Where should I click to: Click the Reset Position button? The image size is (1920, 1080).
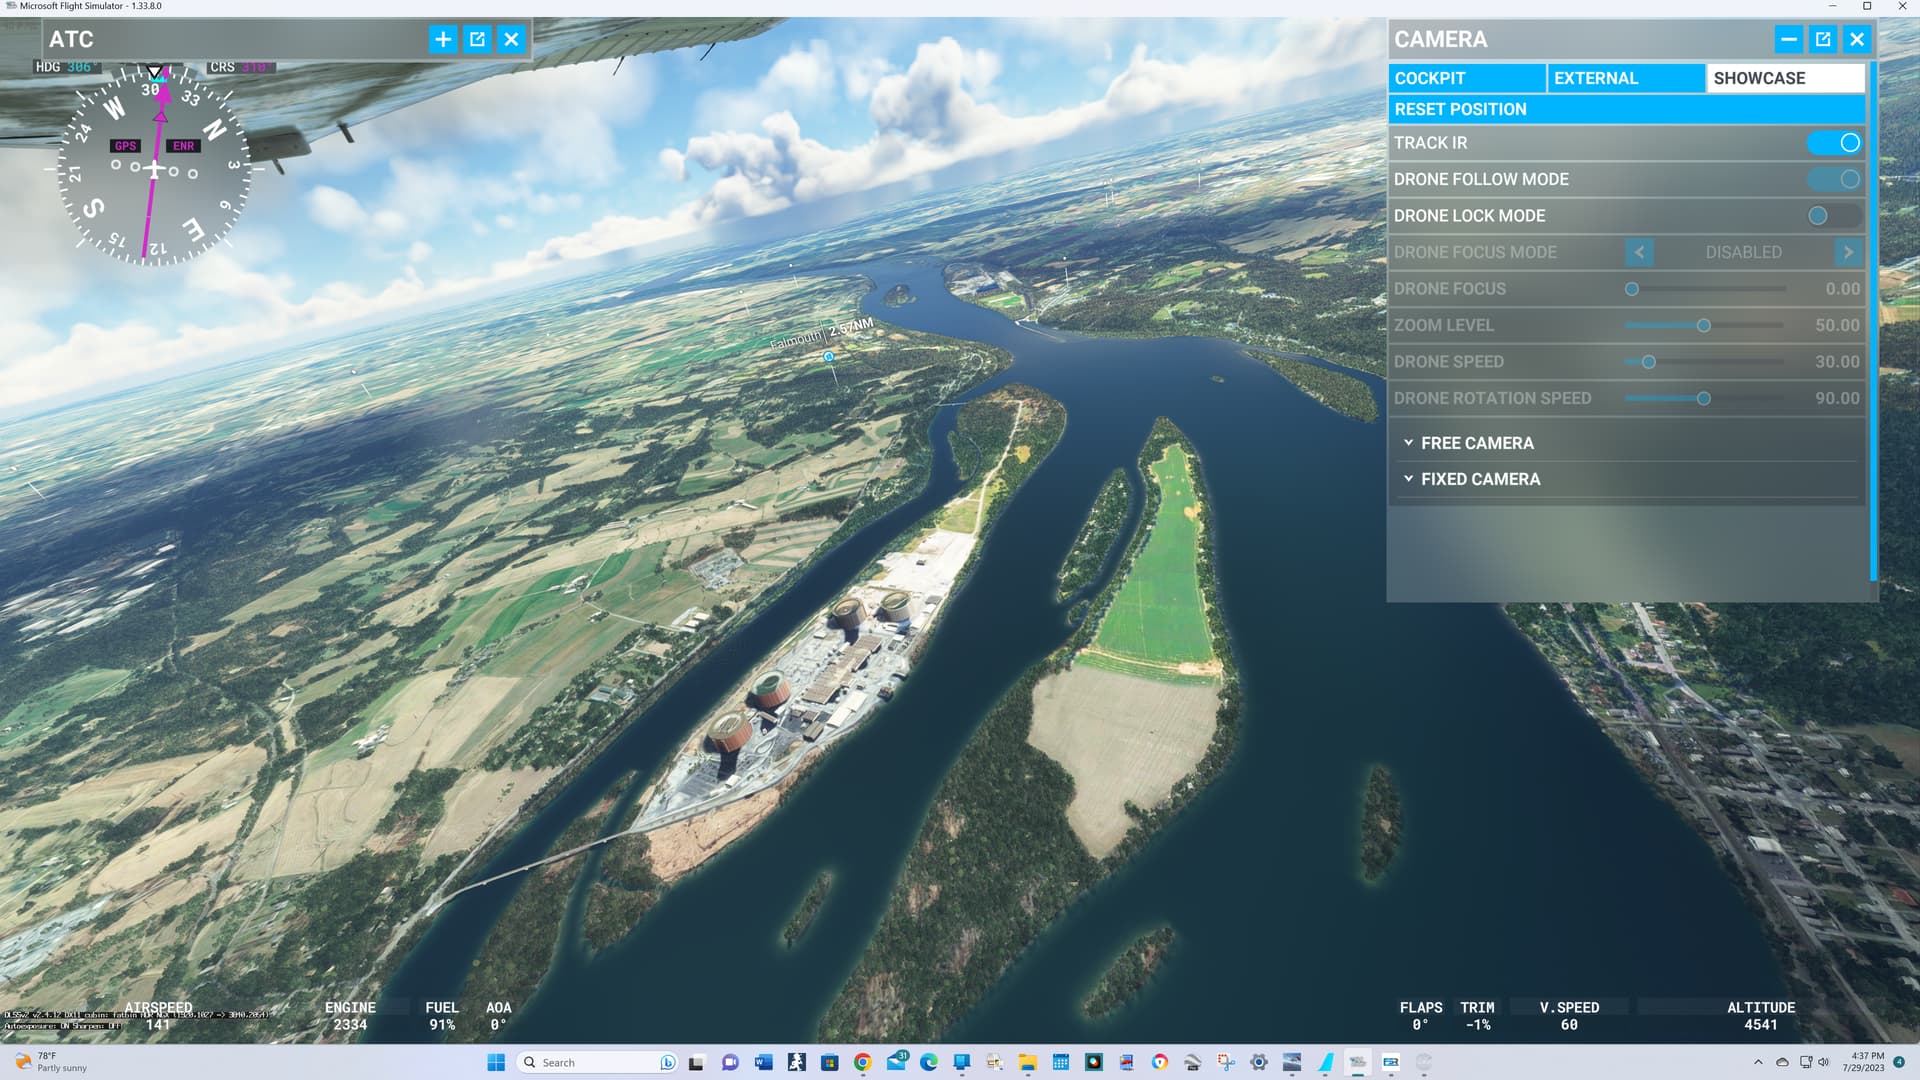[x=1626, y=109]
